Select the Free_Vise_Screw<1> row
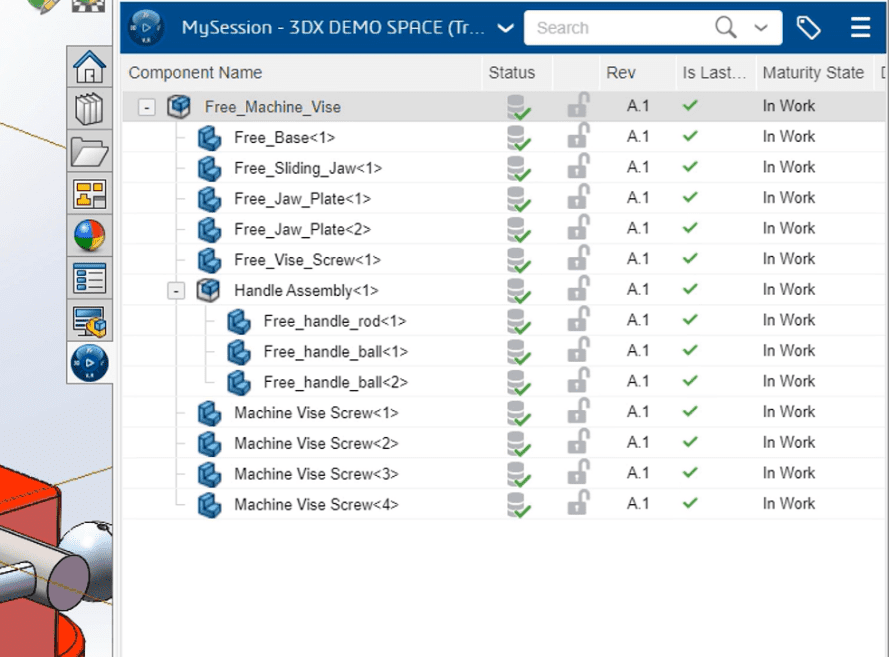Screen dimensions: 889x657 (x=504, y=260)
